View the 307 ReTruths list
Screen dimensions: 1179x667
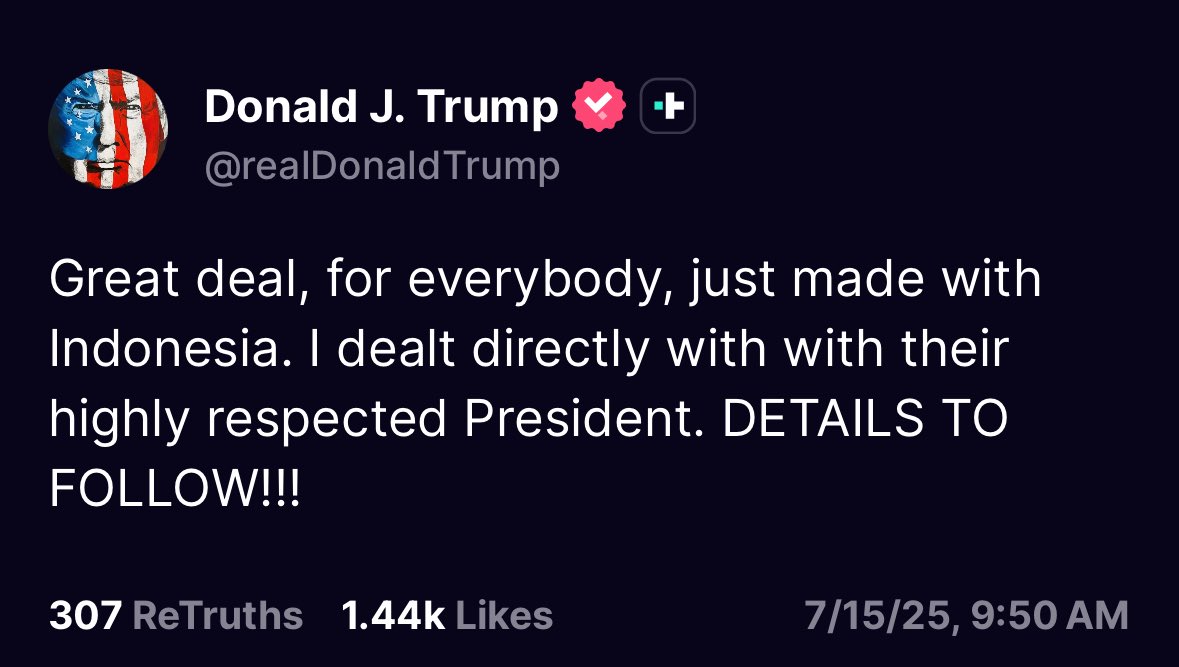click(x=176, y=616)
